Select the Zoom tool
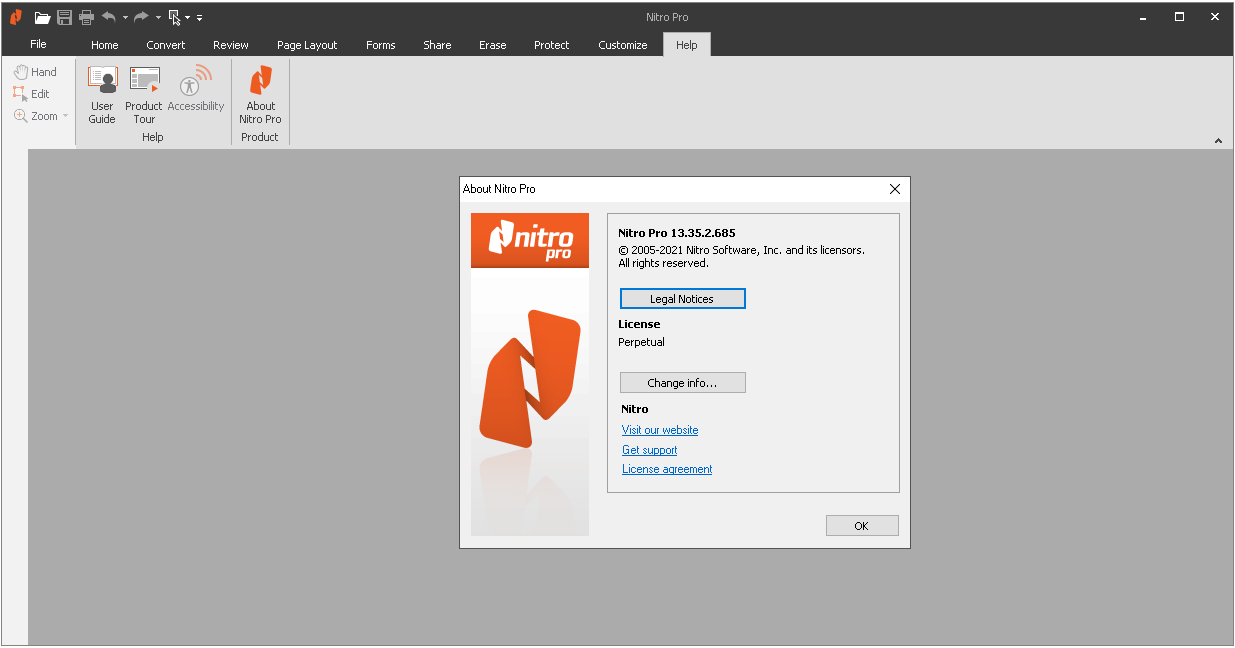 click(36, 116)
